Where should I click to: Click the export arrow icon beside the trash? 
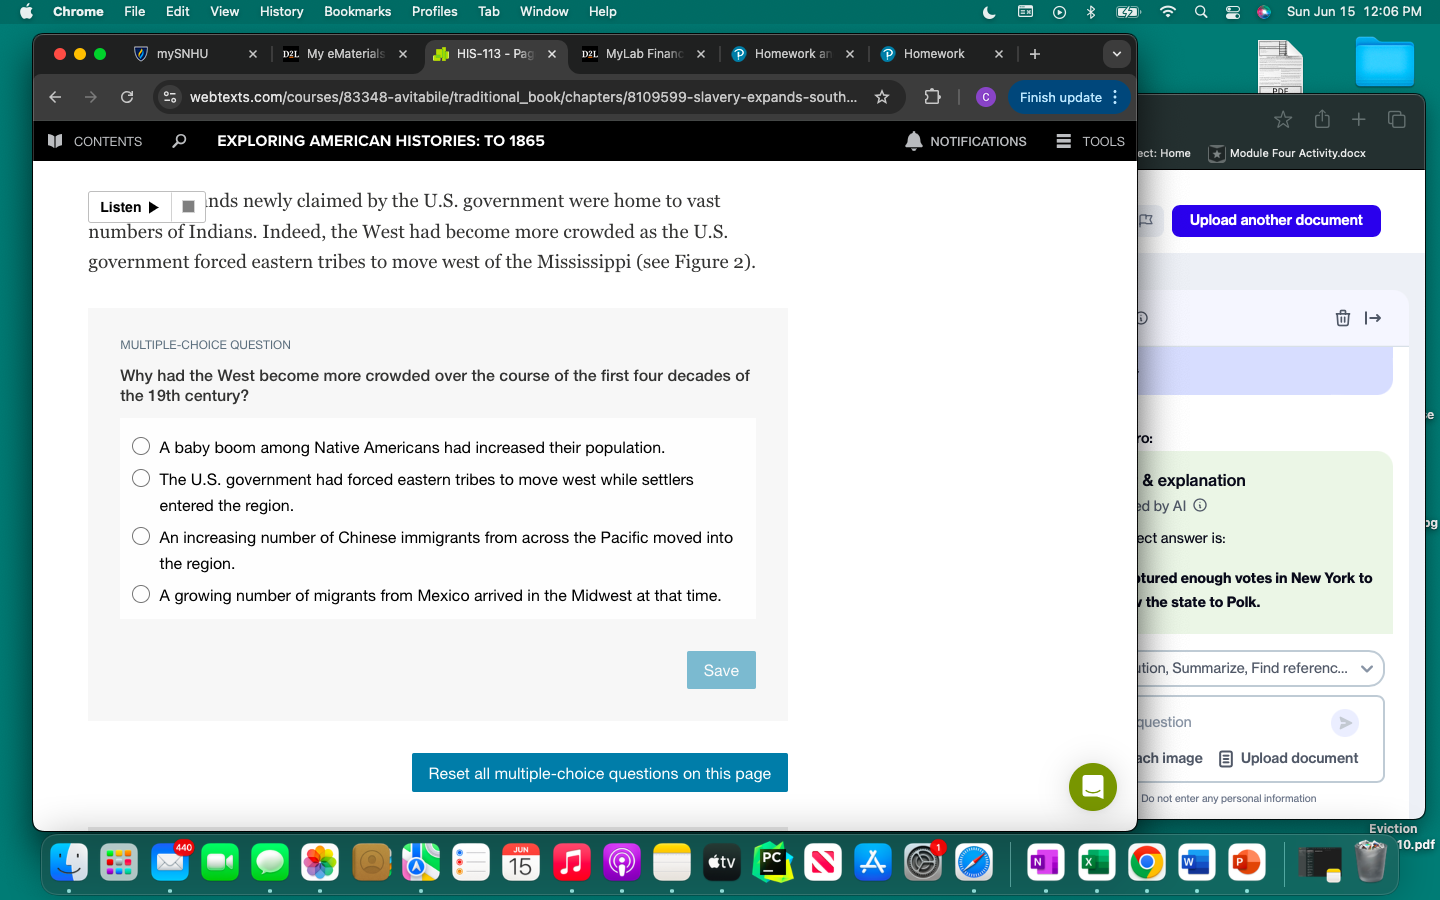tap(1373, 318)
